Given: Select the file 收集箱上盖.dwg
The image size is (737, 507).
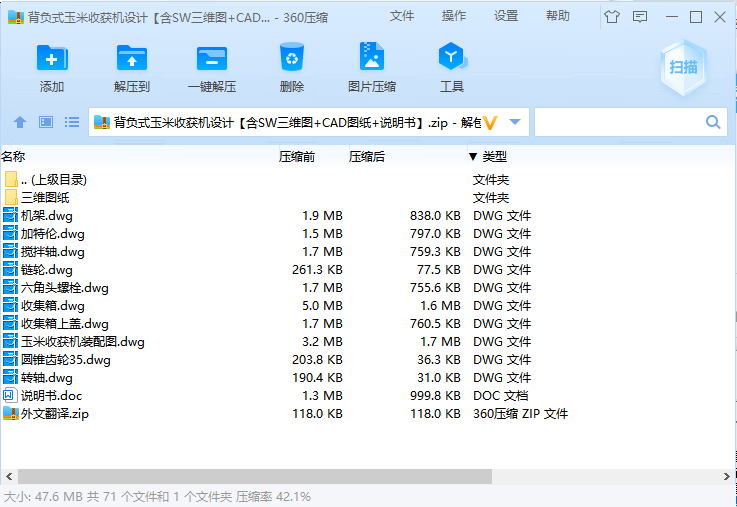Looking at the screenshot, I should click(64, 324).
